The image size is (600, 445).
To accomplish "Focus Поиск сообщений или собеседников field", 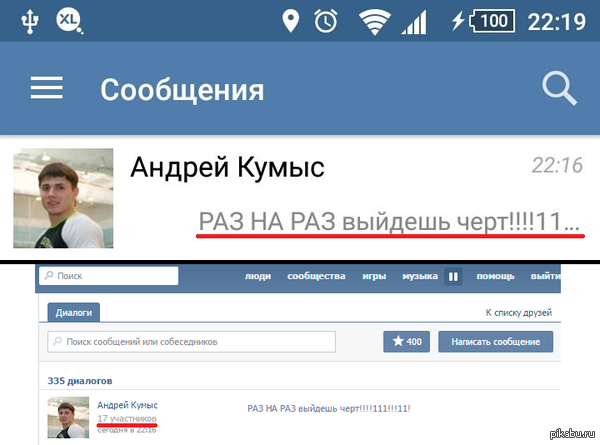I will 192,342.
